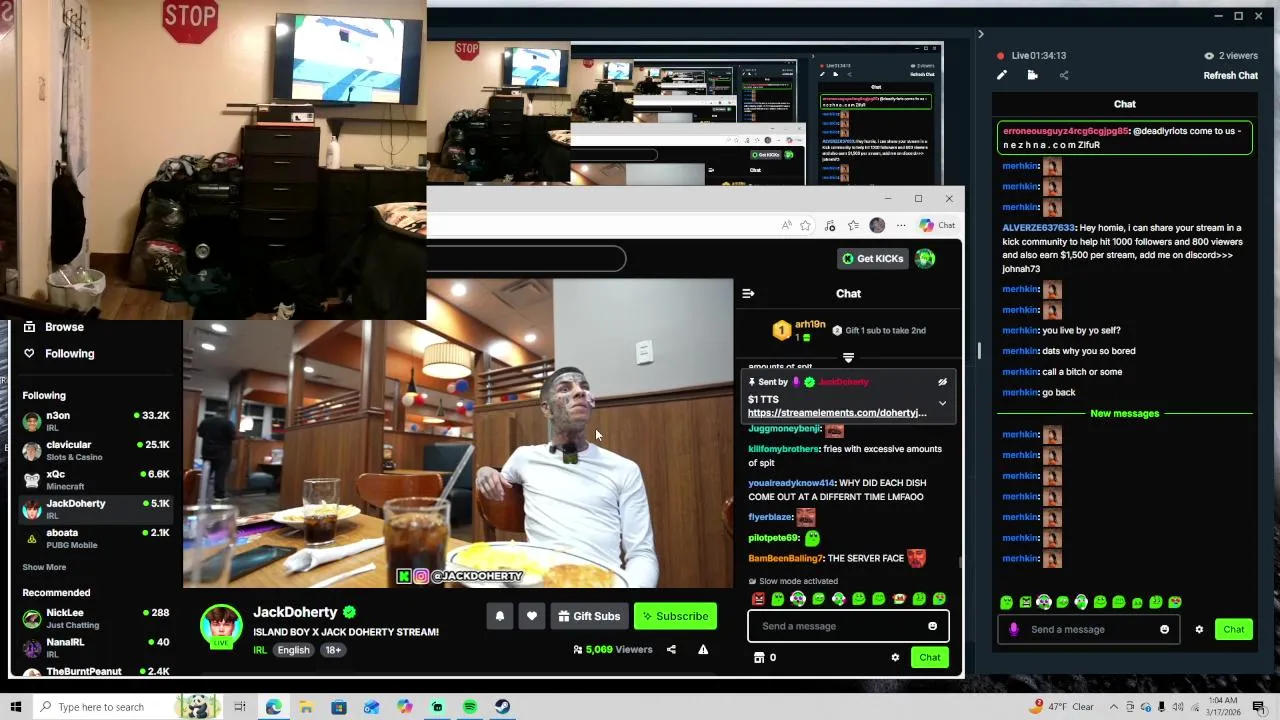
Task: Insert the first green emote in dashboard chat
Action: (x=1006, y=602)
